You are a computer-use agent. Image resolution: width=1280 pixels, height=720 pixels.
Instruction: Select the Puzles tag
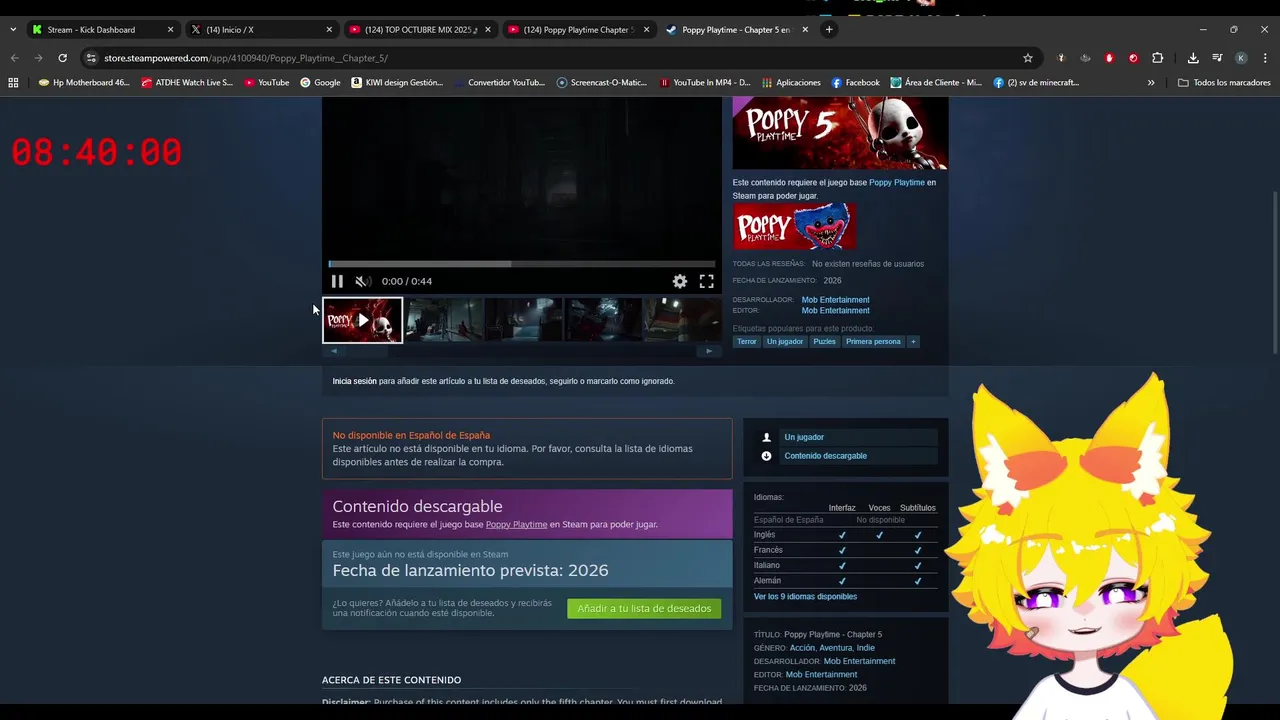(x=824, y=342)
